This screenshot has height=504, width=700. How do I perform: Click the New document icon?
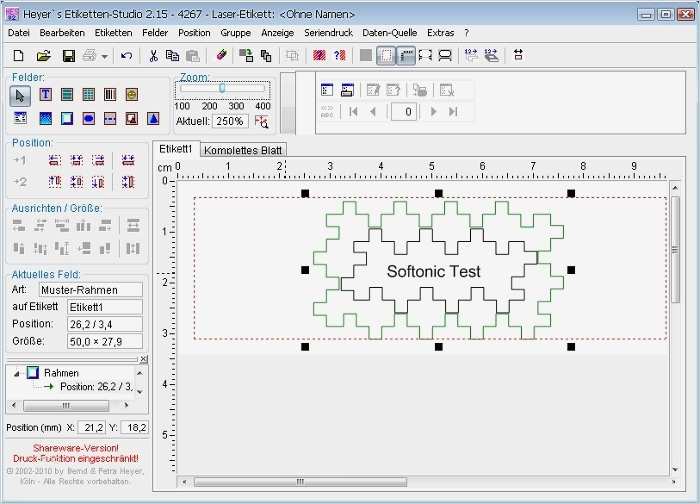[18, 56]
